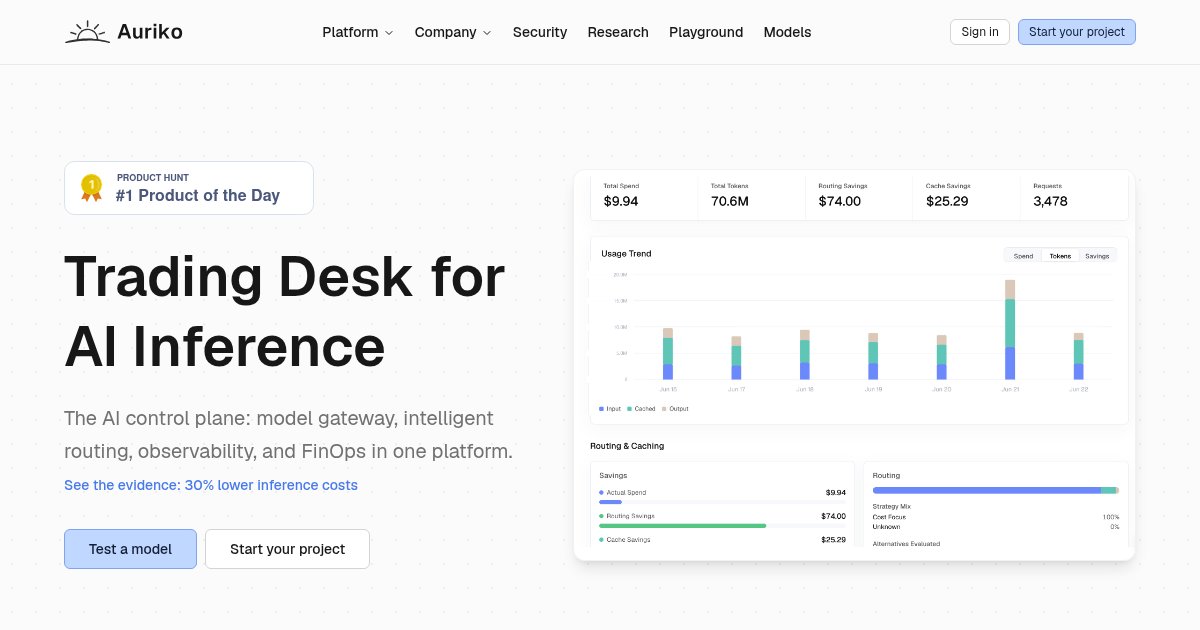Click the Auriko brand name
The width and height of the screenshot is (1200, 630).
pyautogui.click(x=151, y=32)
